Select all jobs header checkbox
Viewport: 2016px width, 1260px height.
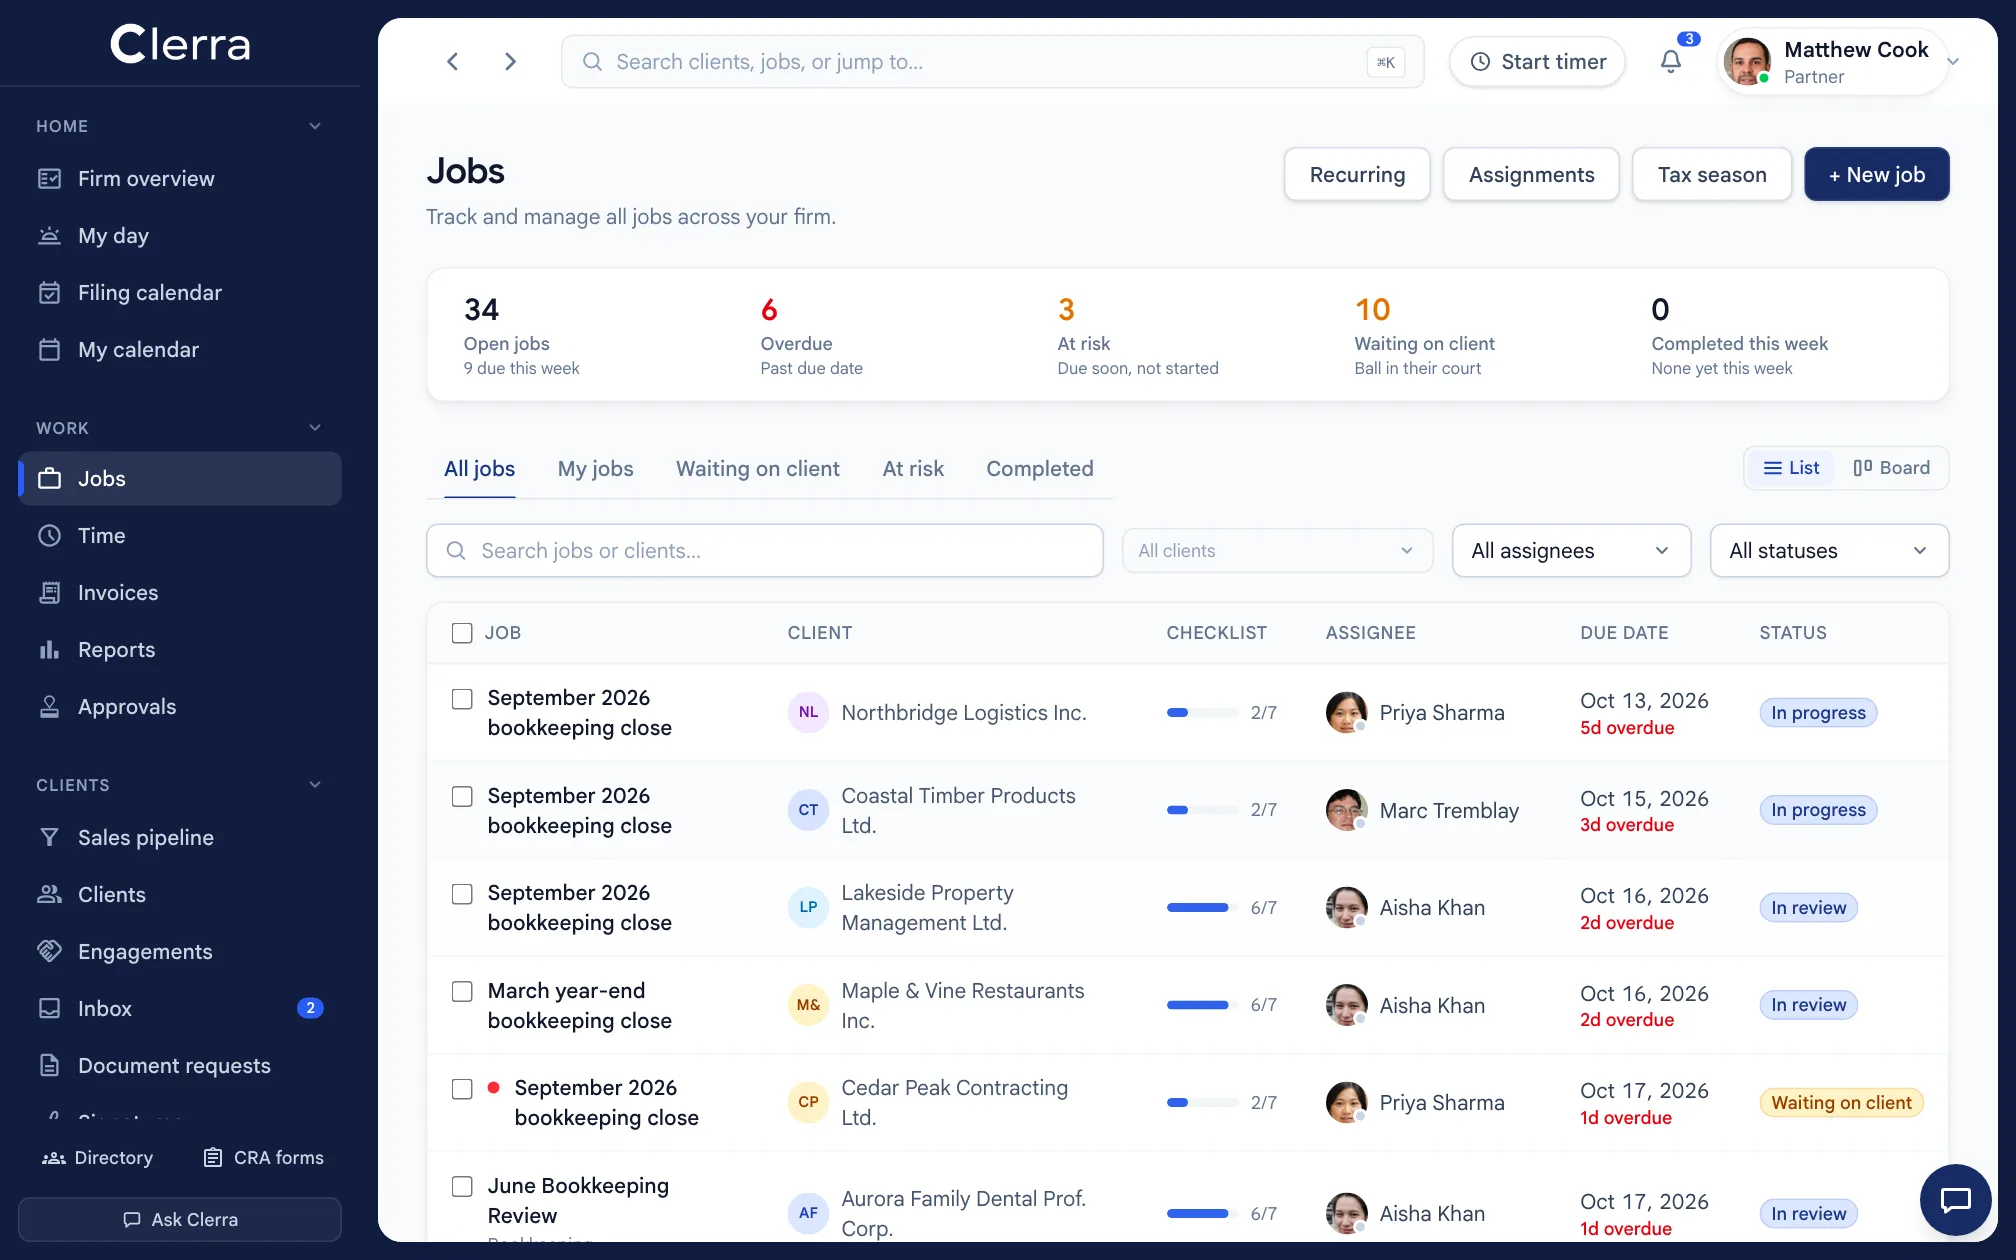tap(462, 633)
